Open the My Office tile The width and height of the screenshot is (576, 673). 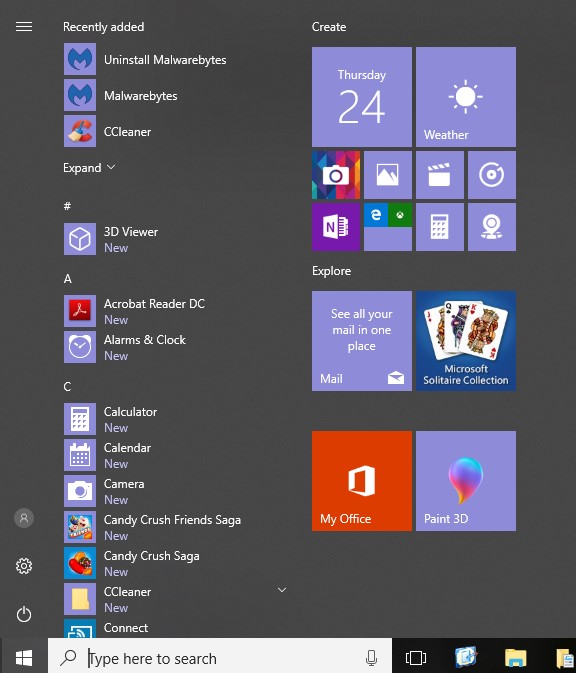coord(362,481)
